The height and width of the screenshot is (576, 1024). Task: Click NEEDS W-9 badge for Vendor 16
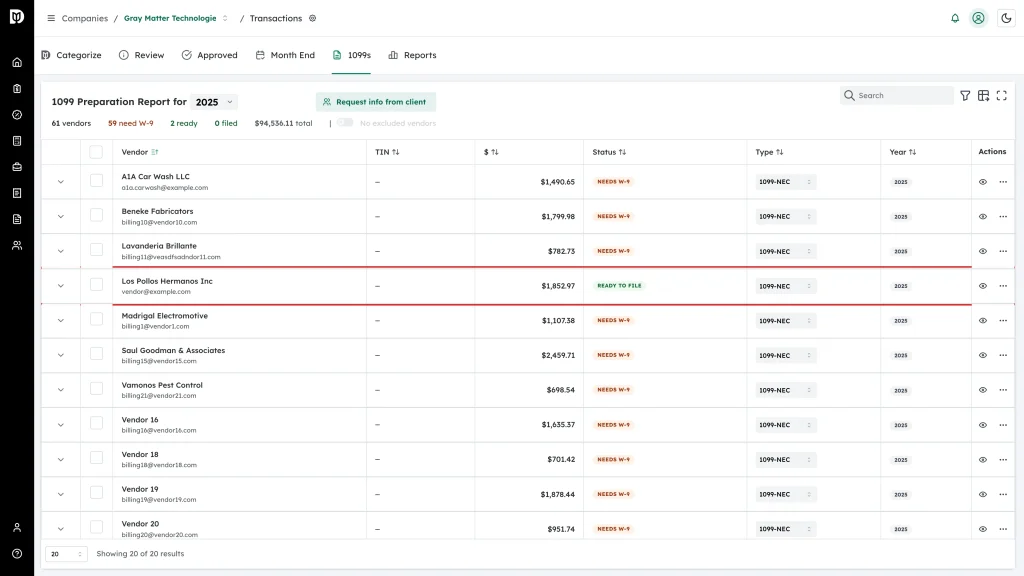click(x=613, y=425)
